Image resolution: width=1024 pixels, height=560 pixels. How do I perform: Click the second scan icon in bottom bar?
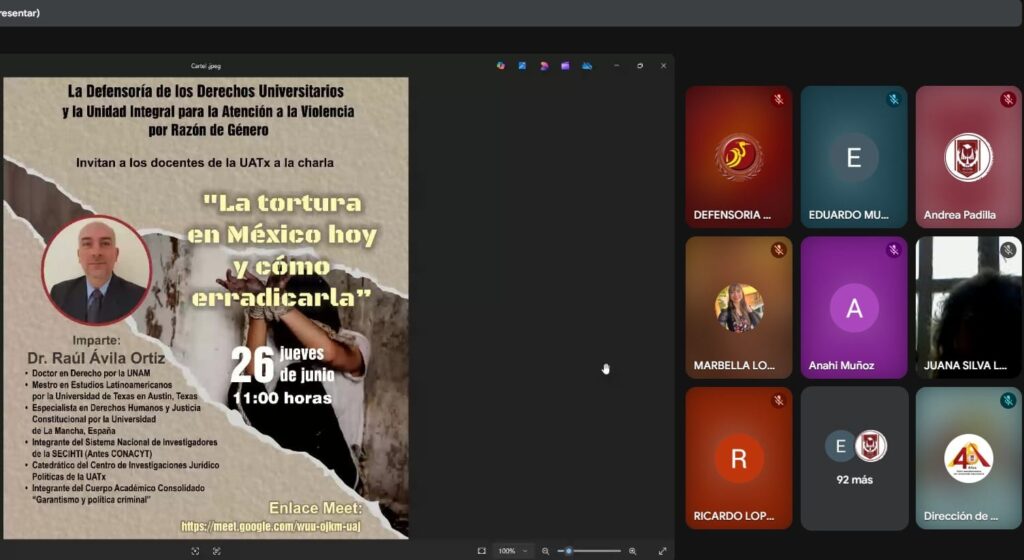click(x=216, y=551)
